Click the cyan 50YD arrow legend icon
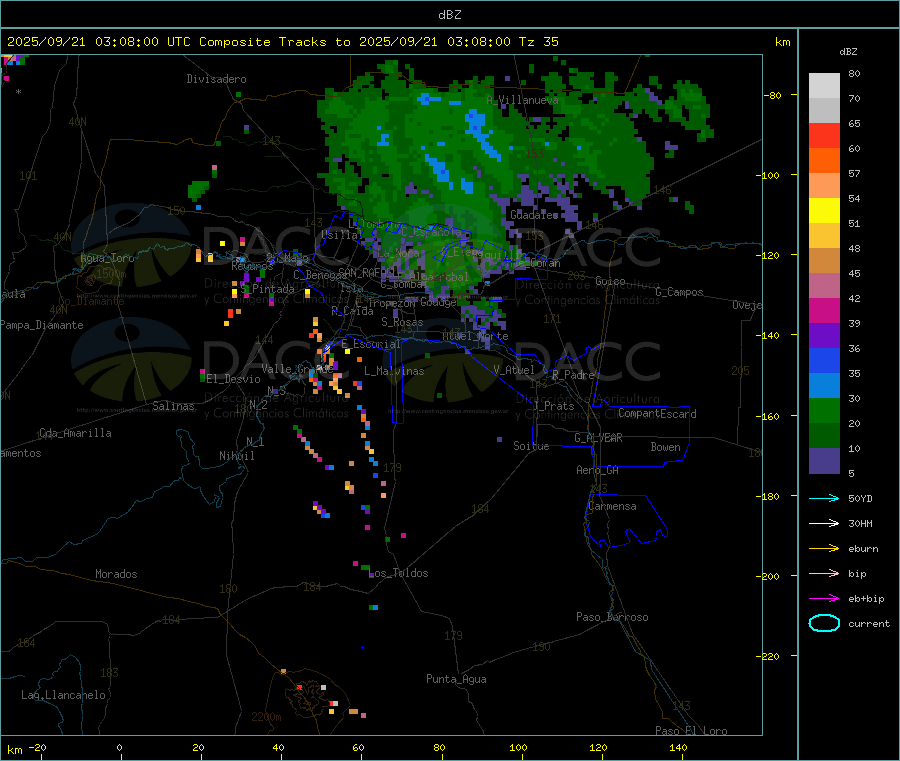The height and width of the screenshot is (761, 900). tap(824, 498)
